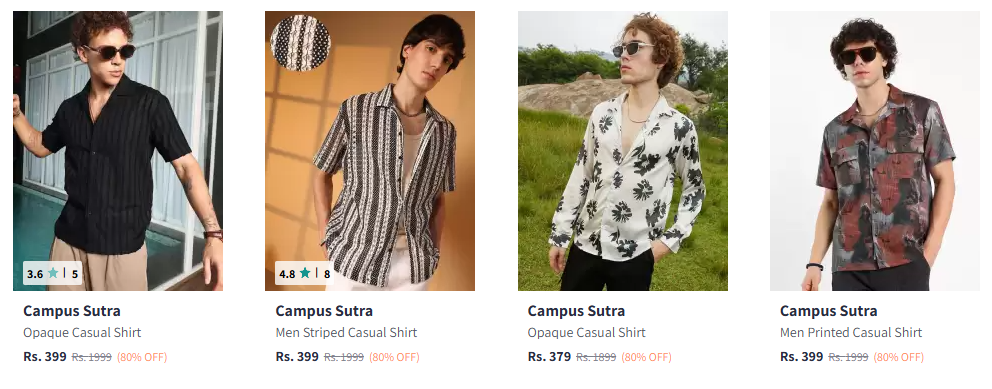
Task: Click 80% OFF label on printed shirt
Action: click(898, 357)
